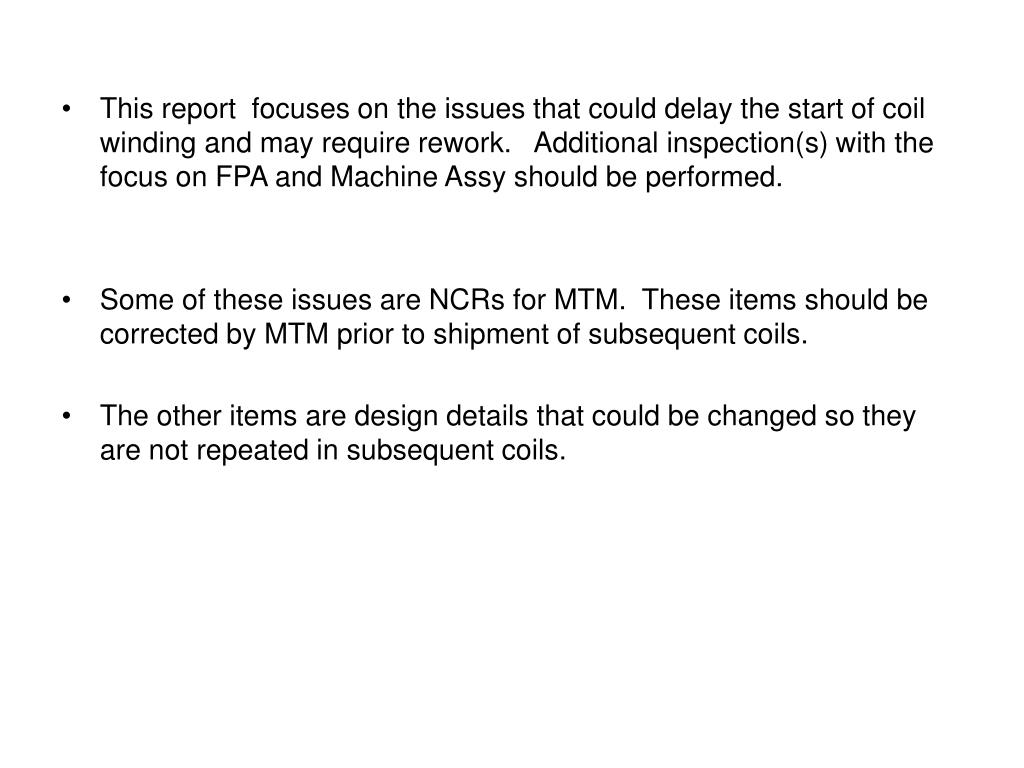Click the word 'Additional' in first bullet

(595, 143)
